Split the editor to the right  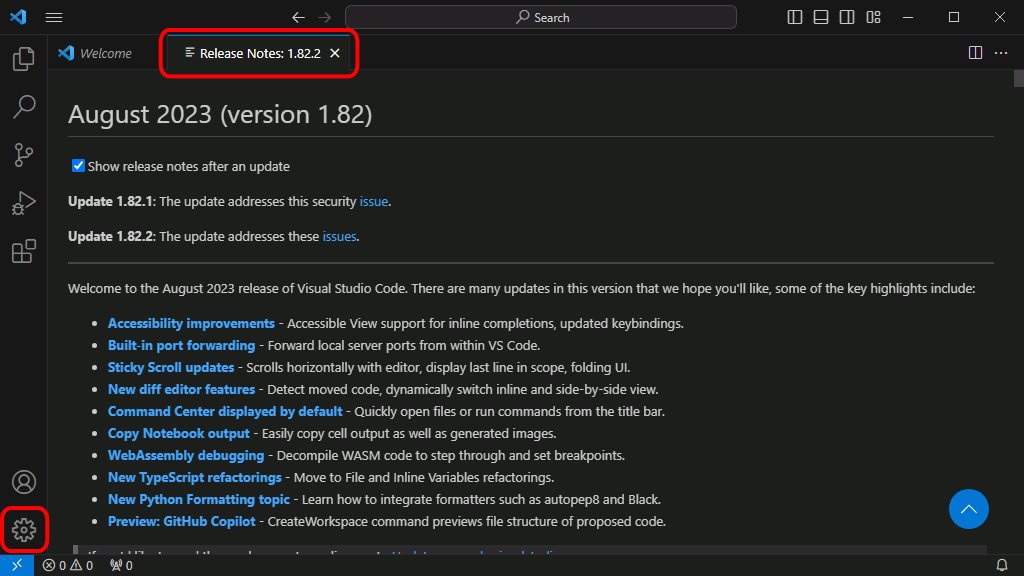(x=975, y=53)
